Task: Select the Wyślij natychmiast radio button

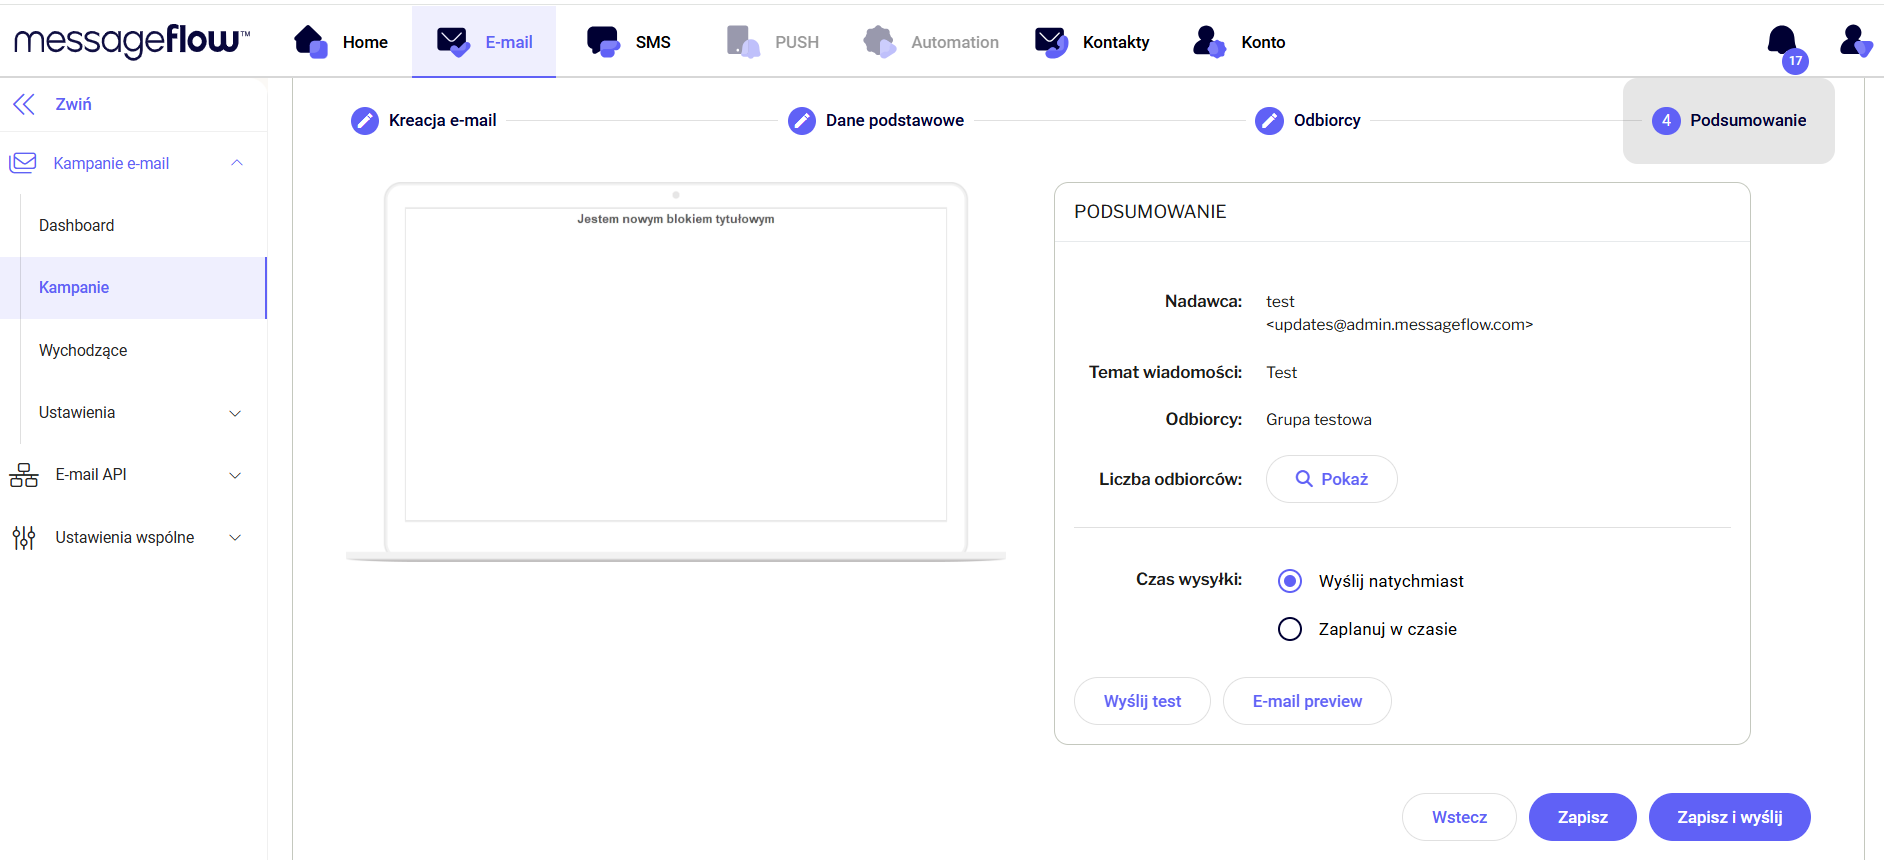Action: (1290, 581)
